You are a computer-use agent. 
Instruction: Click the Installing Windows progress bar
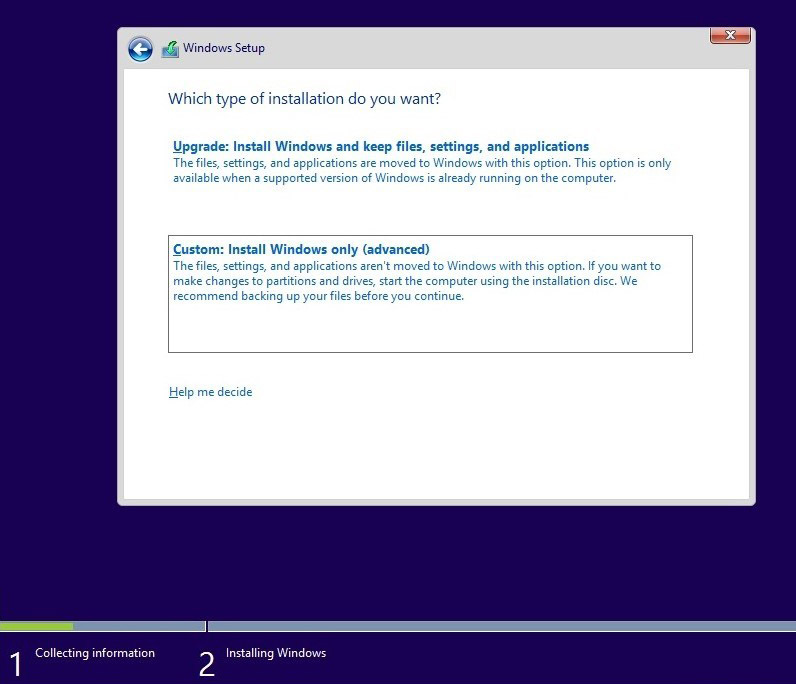502,627
